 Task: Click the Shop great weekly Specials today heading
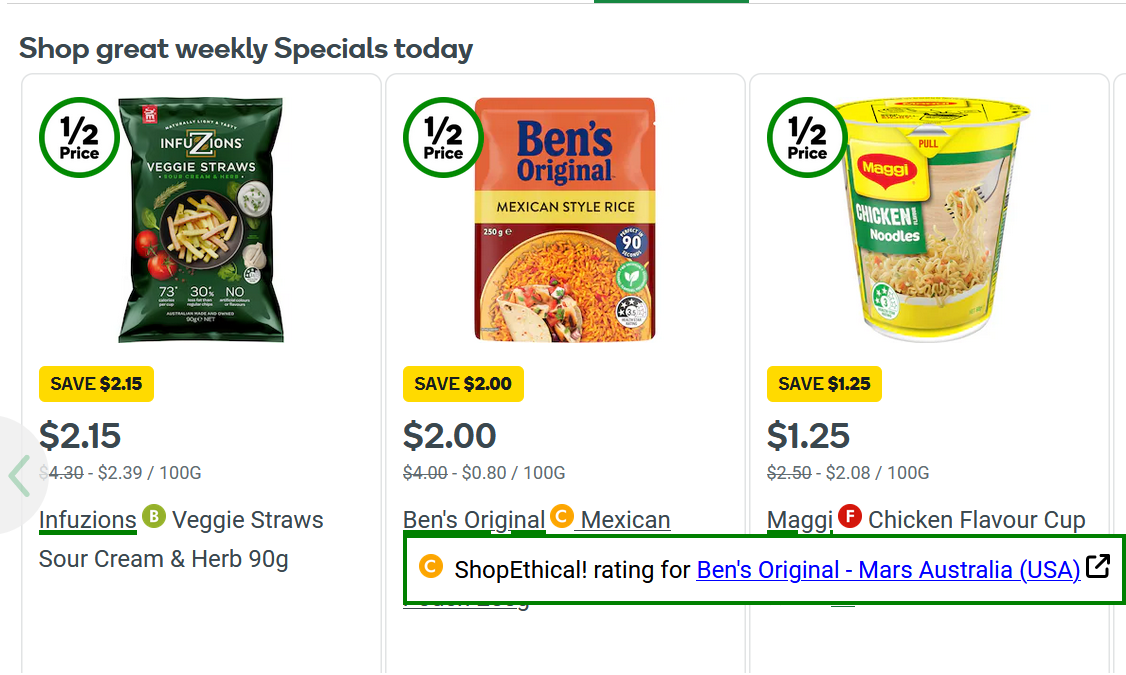[246, 48]
